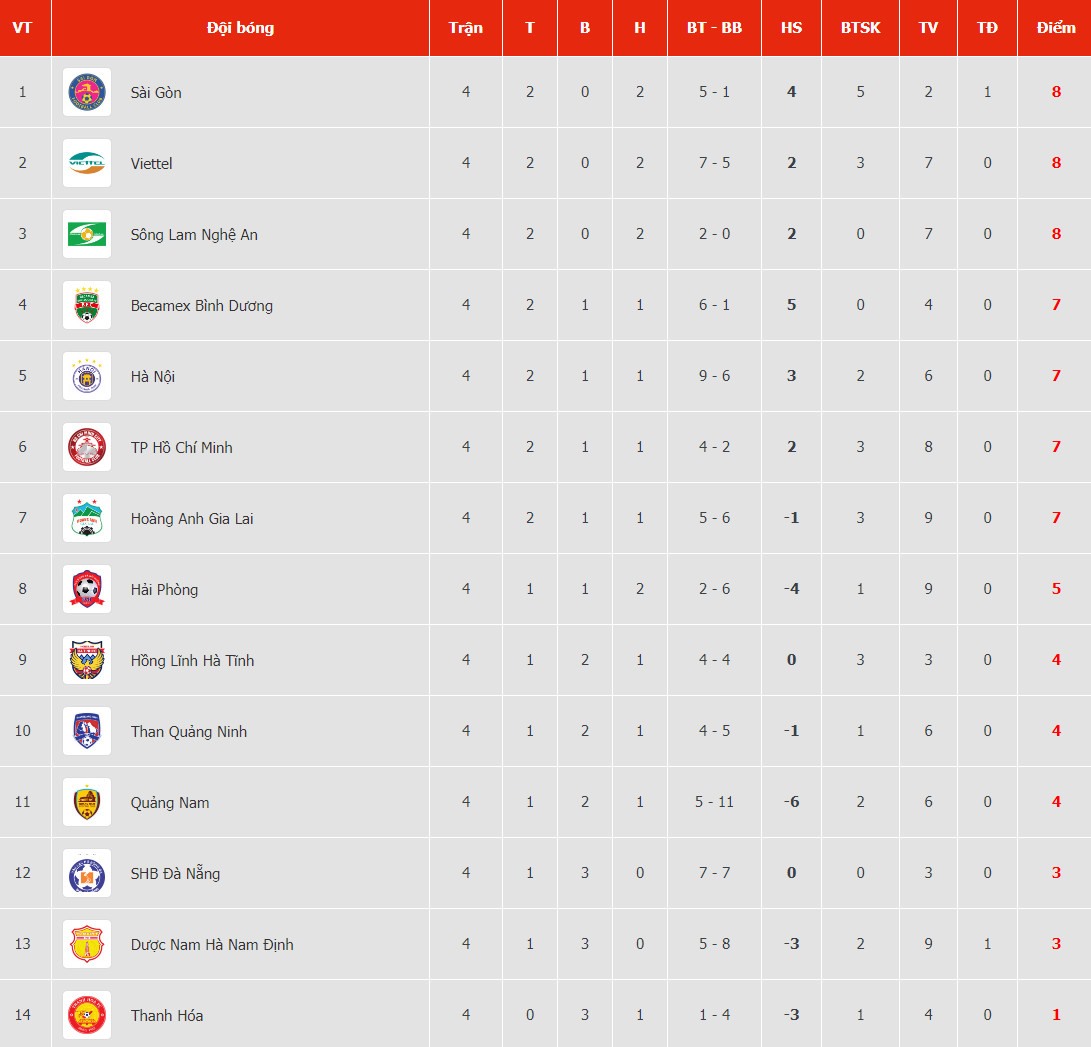Sort by the Điểm column header
This screenshot has height=1047, width=1091.
1056,28
